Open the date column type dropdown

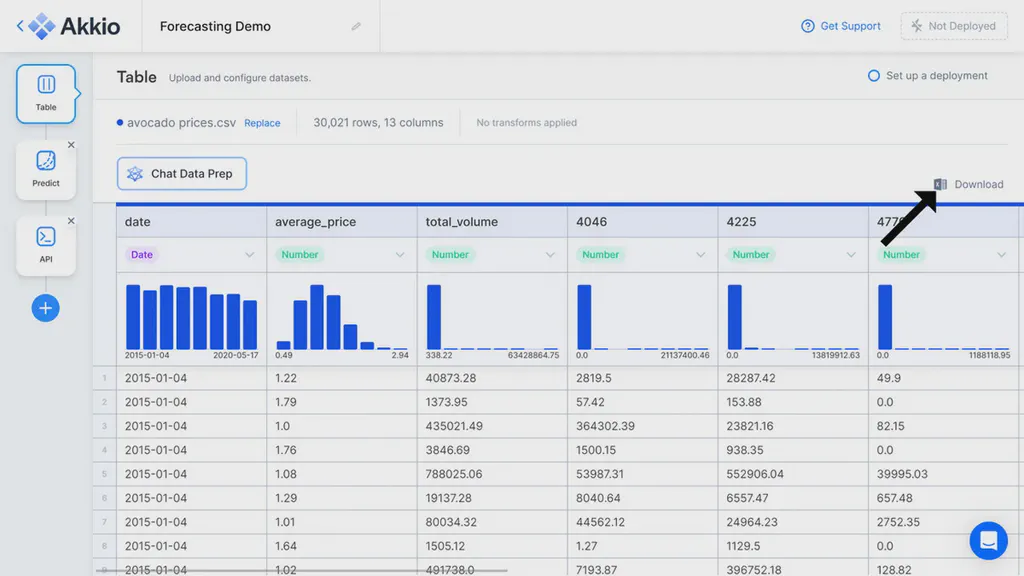click(x=249, y=254)
